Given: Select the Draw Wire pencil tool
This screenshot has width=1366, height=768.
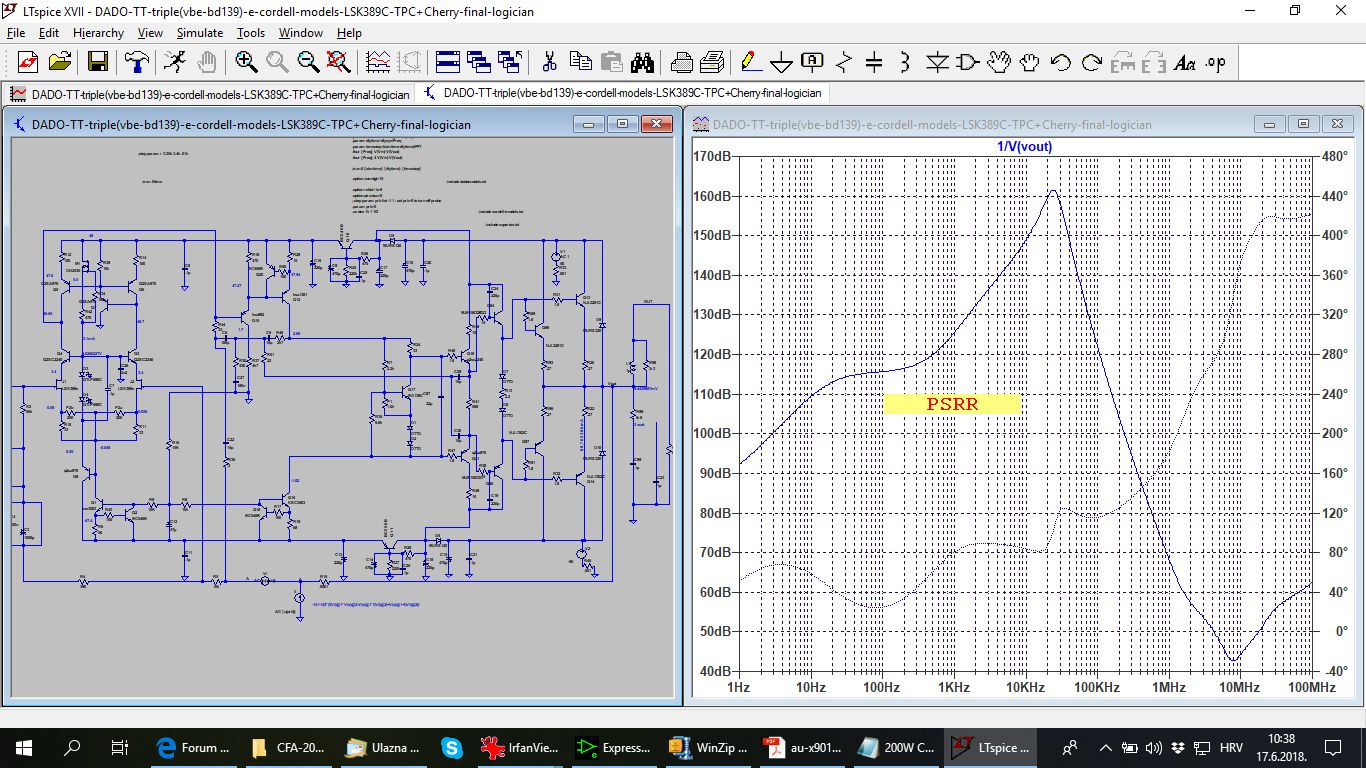Looking at the screenshot, I should point(750,62).
